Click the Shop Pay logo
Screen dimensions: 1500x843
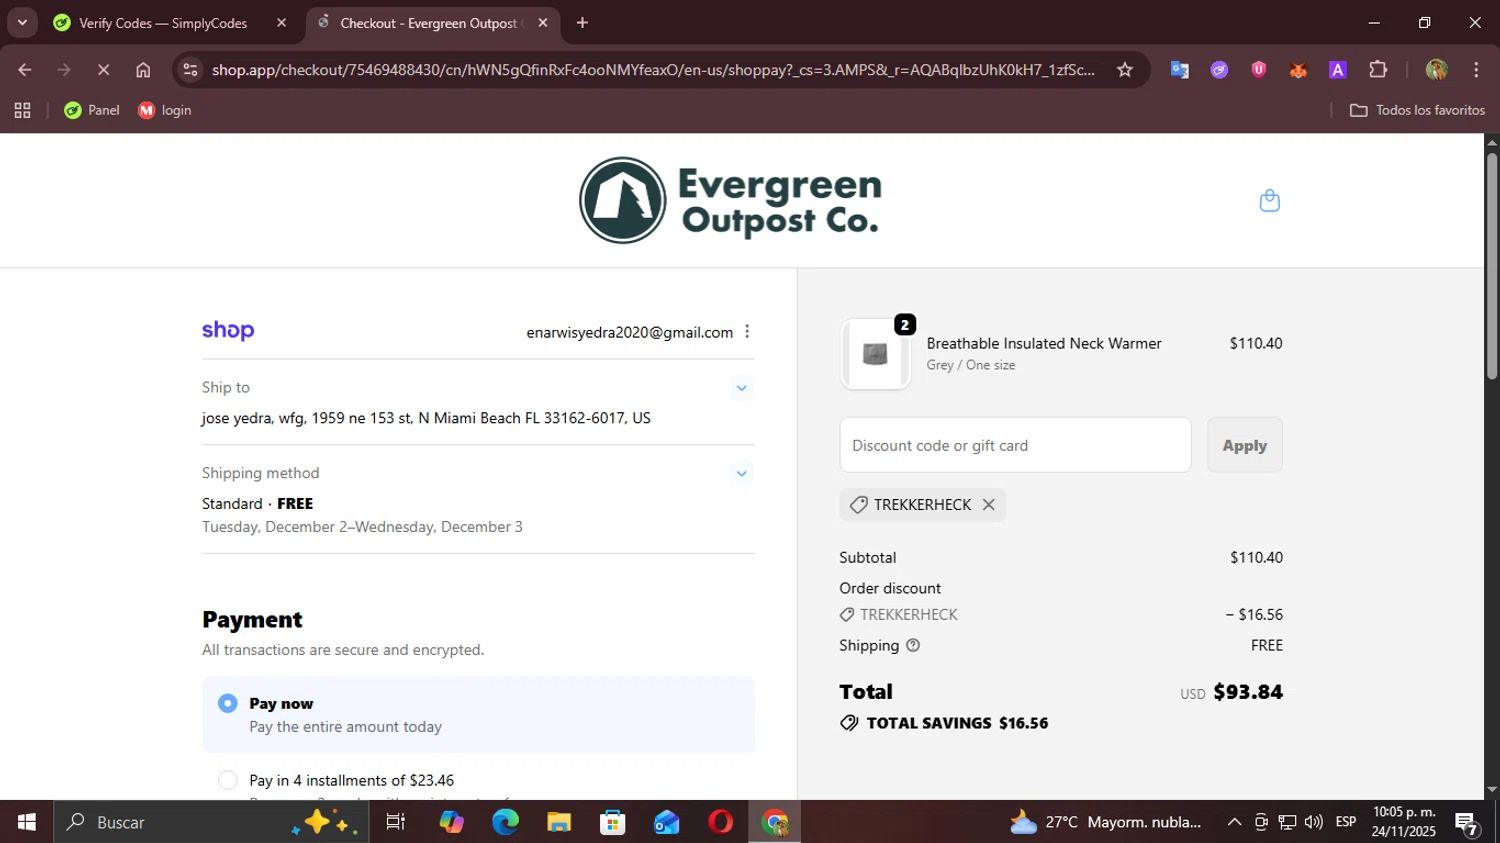coord(228,331)
